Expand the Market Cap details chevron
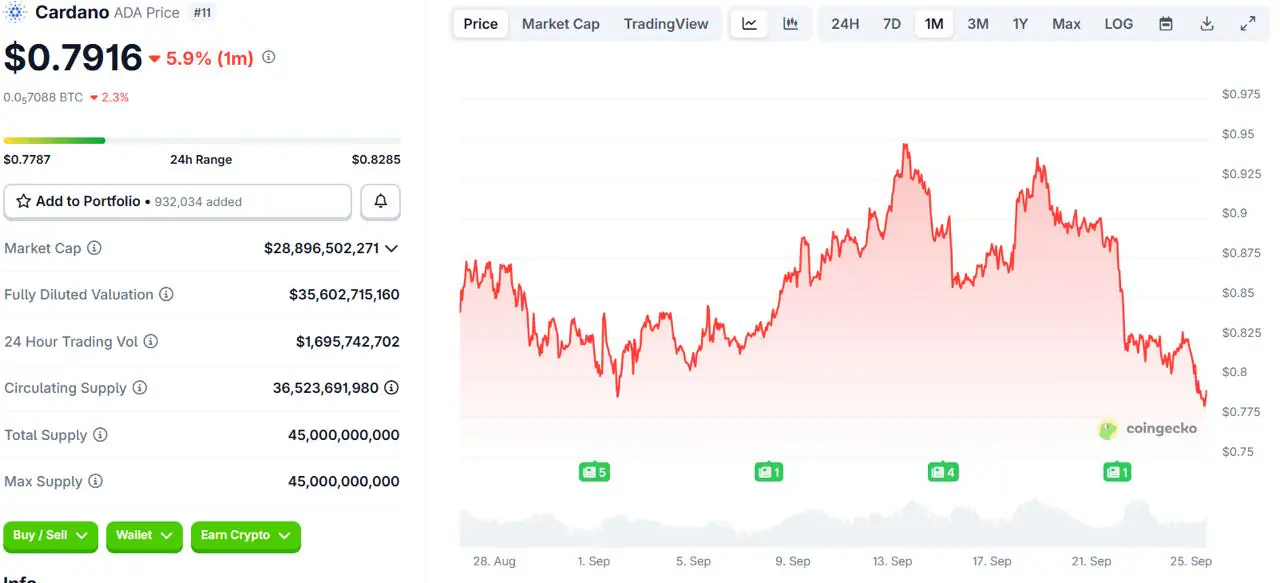 [x=391, y=248]
